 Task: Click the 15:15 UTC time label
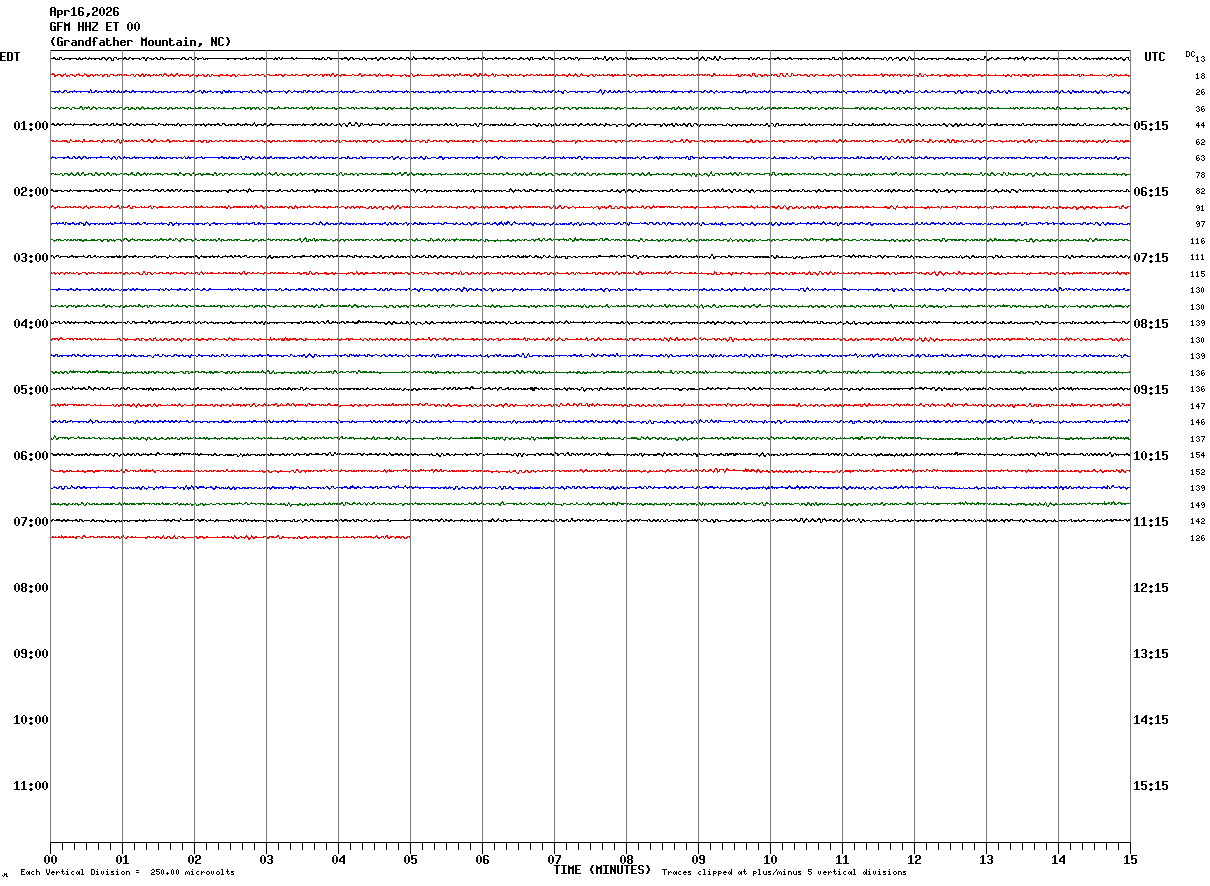tap(1150, 786)
